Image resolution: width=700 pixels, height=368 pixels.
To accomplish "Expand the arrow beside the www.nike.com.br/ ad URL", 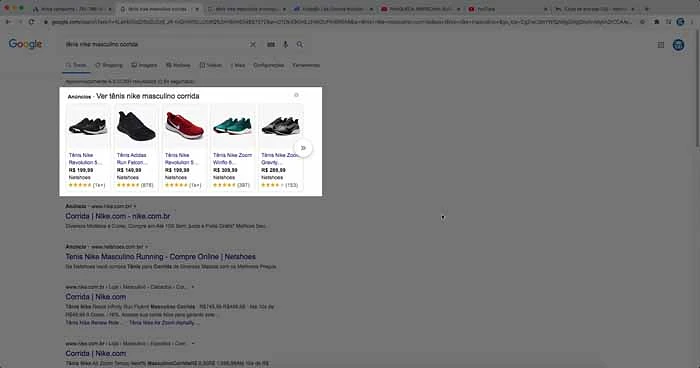I will pos(134,206).
